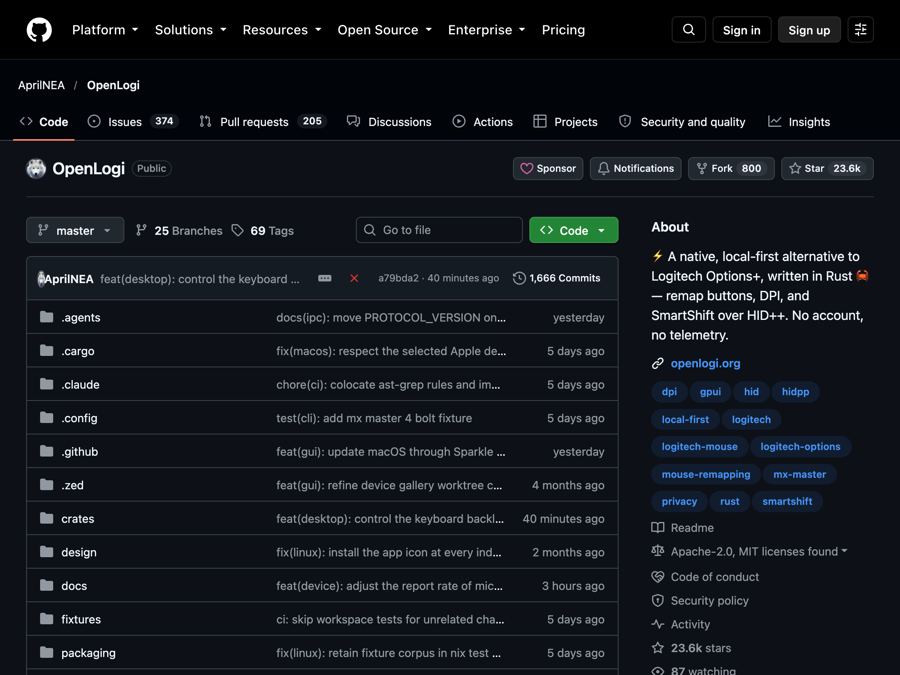Screen dimensions: 900x675
Task: Expand commit message ellipsis button
Action: pos(325,278)
